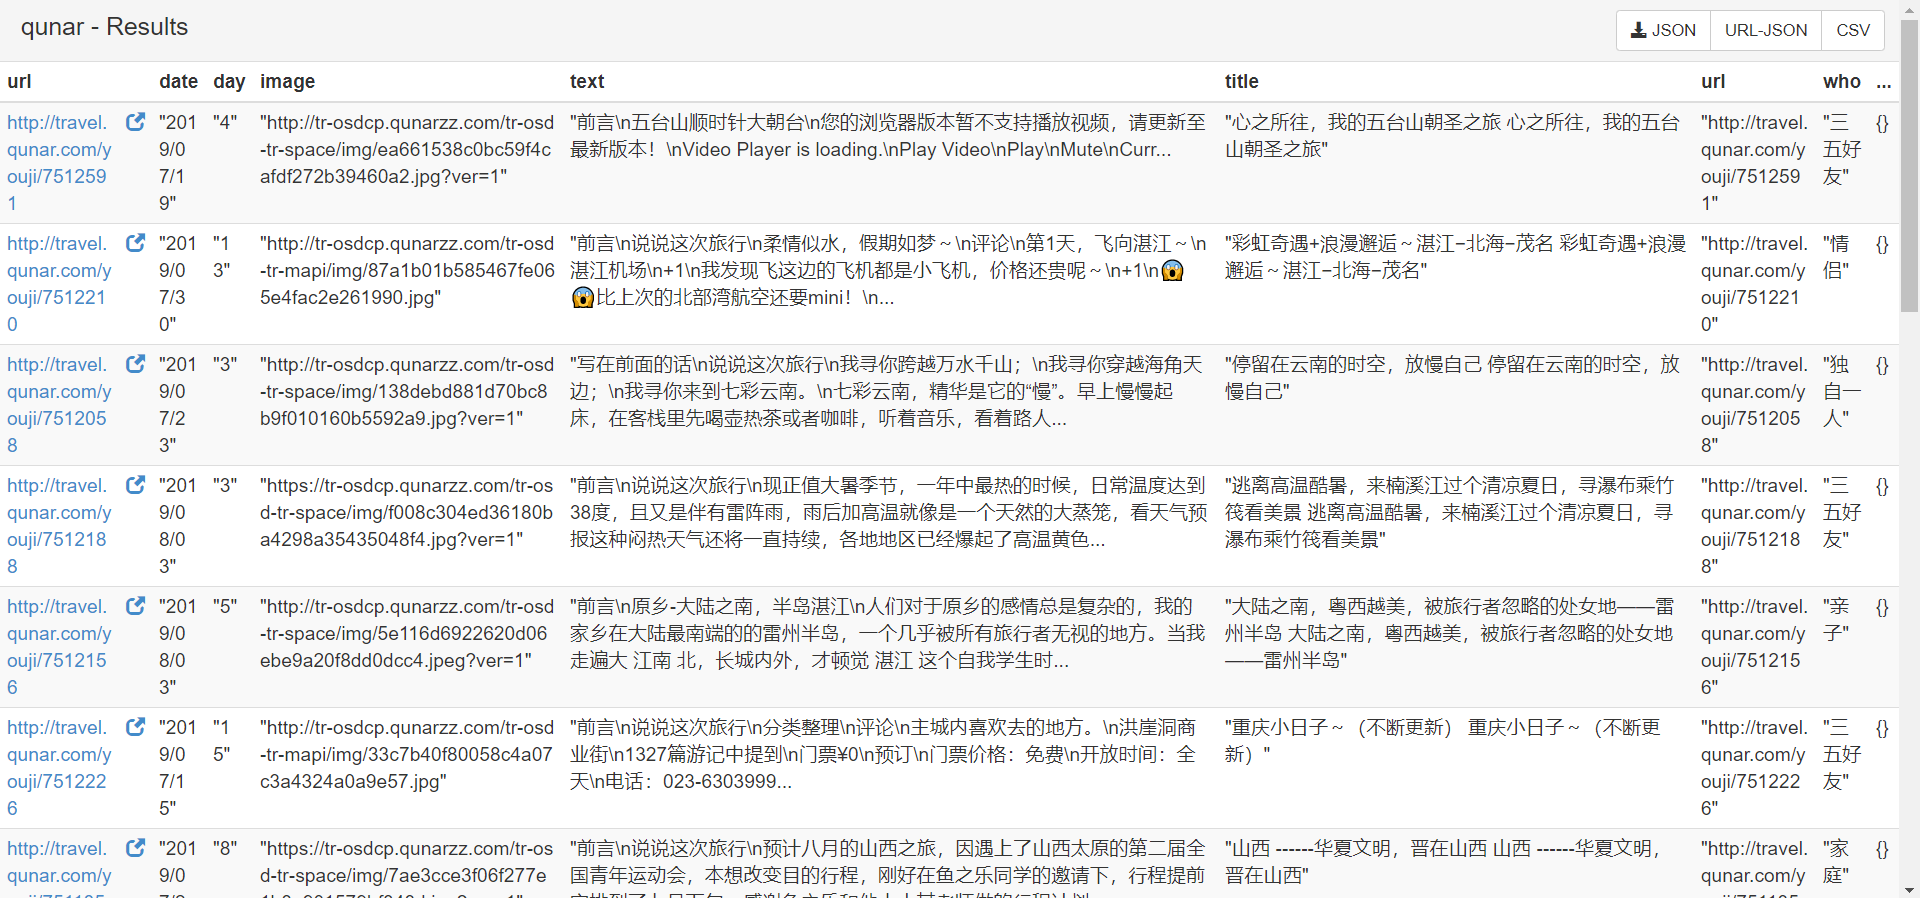
Task: Open the URL-JSON export
Action: [1766, 30]
